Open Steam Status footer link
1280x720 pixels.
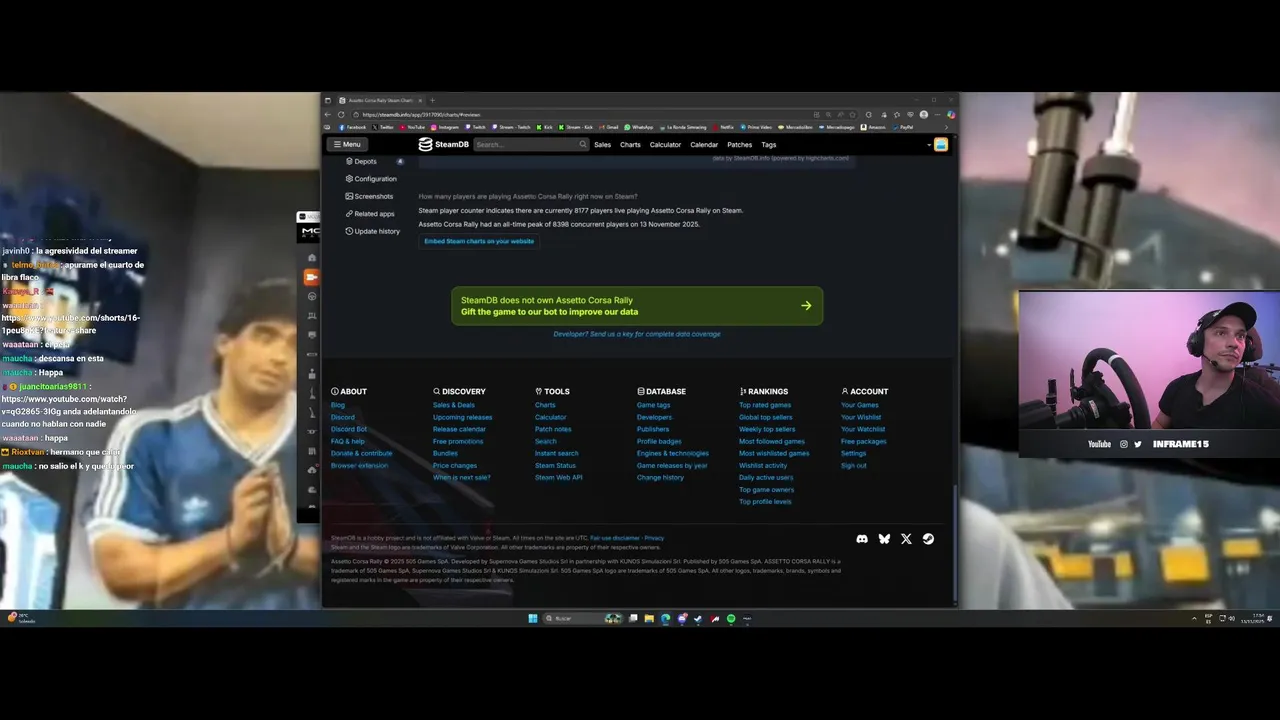555,465
